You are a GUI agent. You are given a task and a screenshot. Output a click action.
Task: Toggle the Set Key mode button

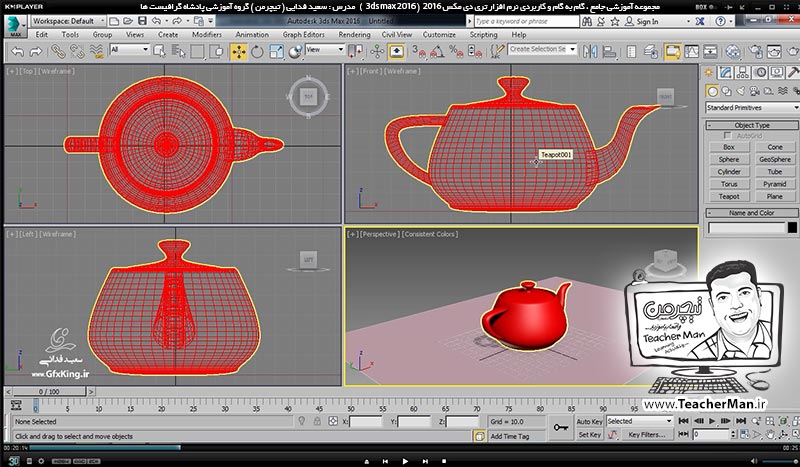(589, 435)
